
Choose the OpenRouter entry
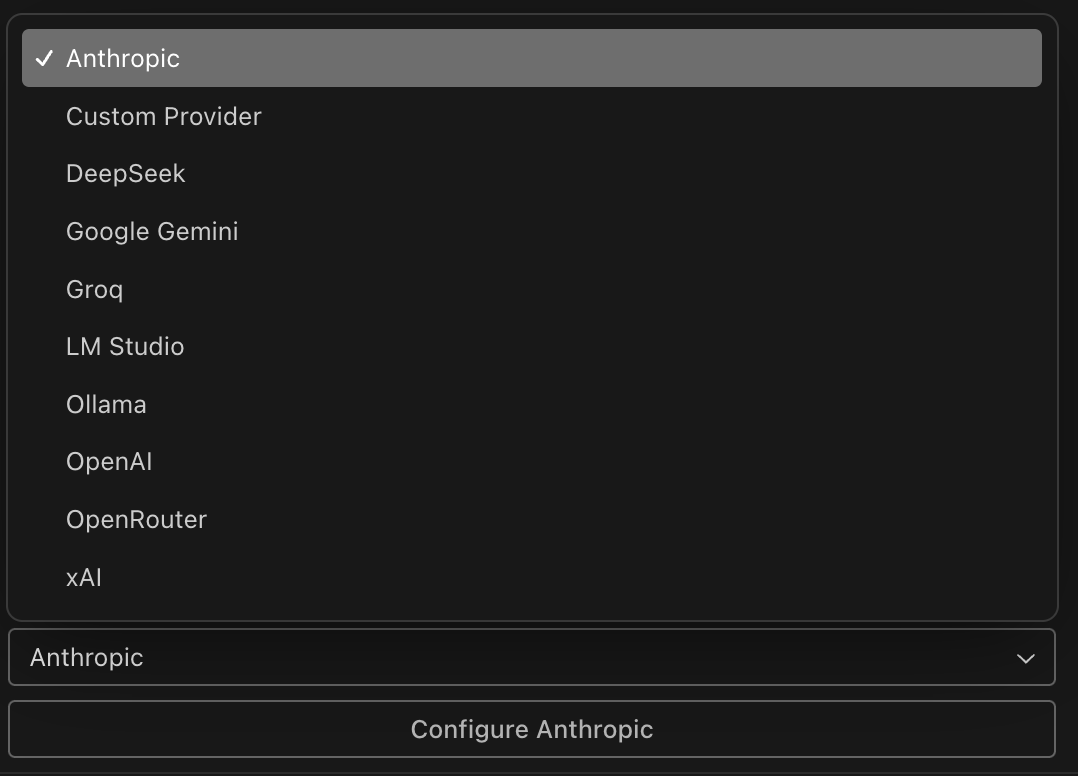point(531,520)
